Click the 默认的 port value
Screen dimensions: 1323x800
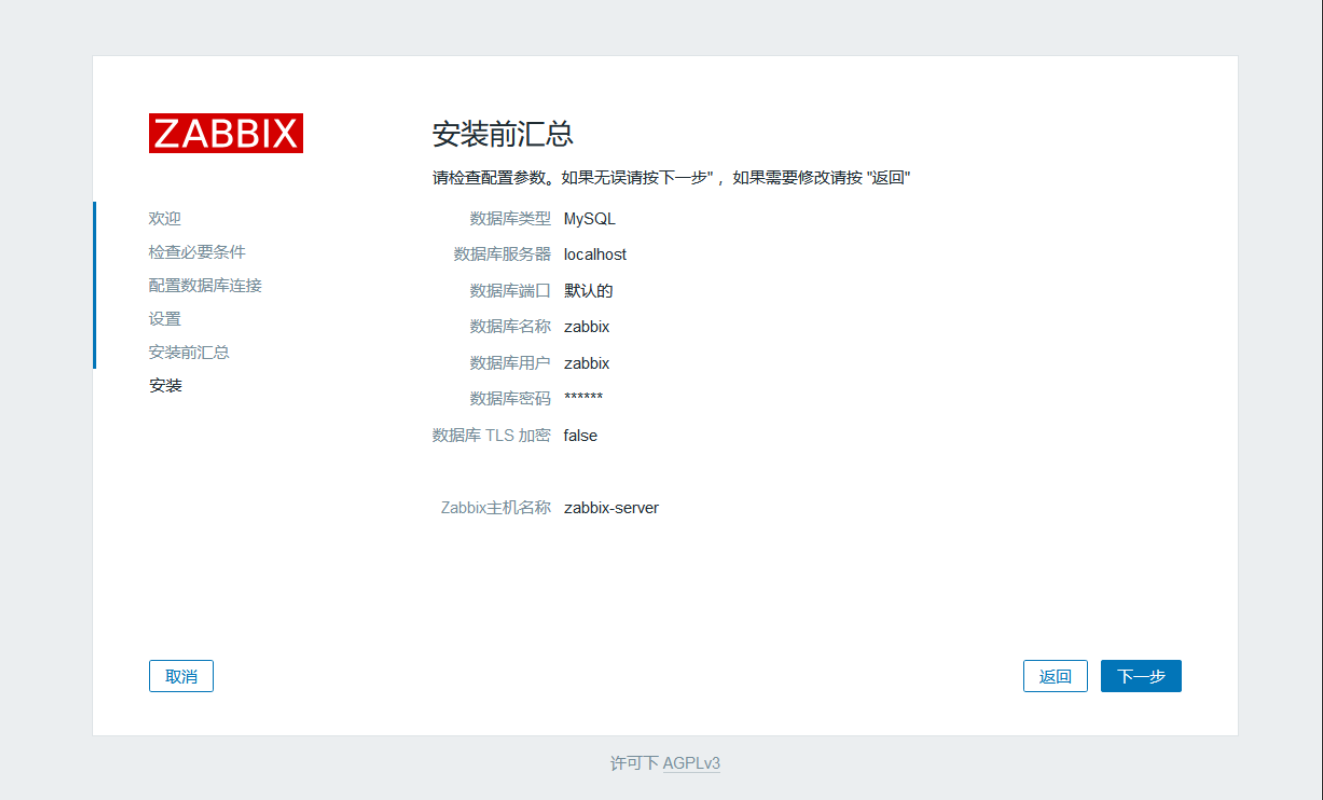pos(588,291)
